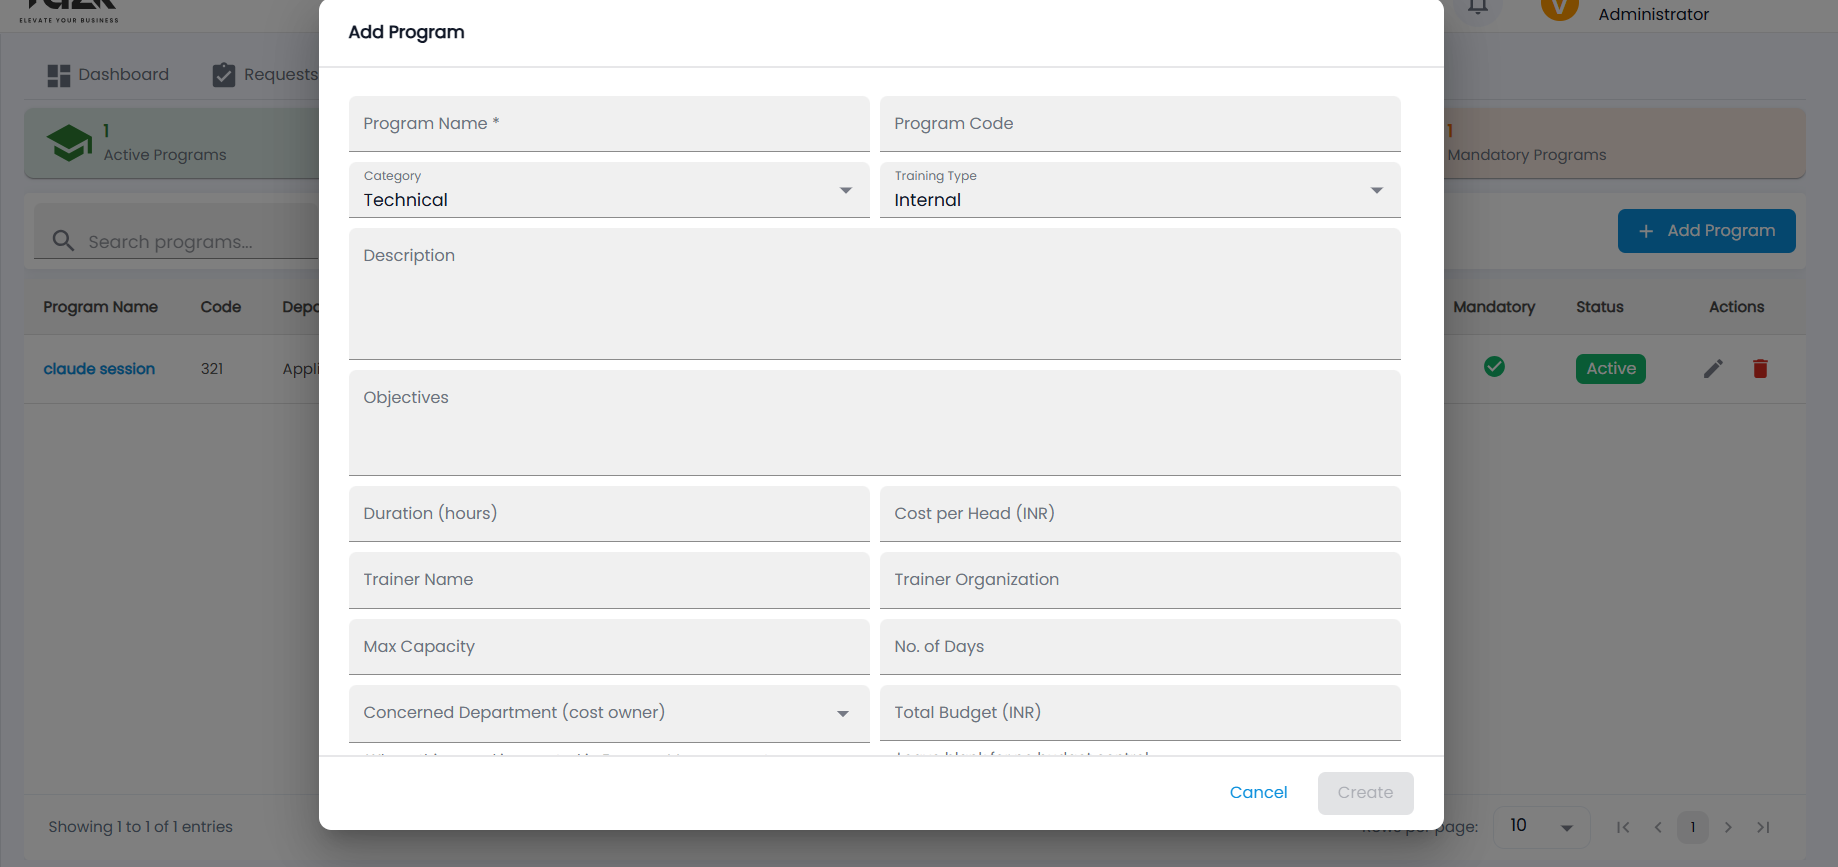
Task: Click the Total Budget (INR) field
Action: click(1140, 713)
